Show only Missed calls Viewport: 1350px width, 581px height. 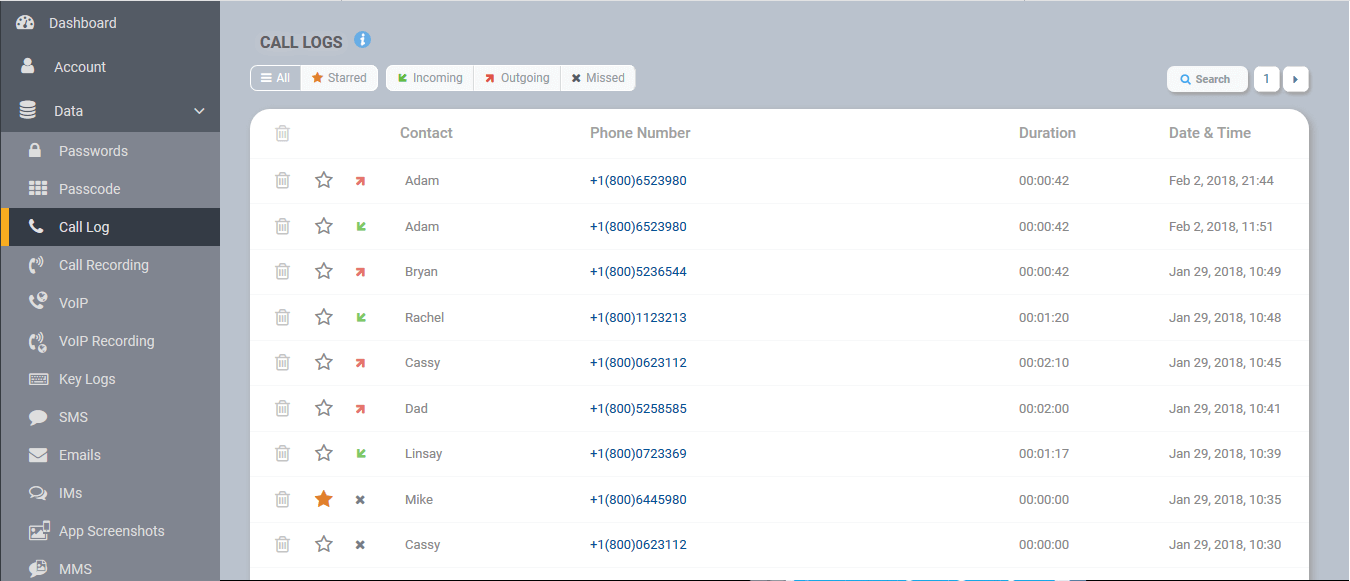coord(598,78)
